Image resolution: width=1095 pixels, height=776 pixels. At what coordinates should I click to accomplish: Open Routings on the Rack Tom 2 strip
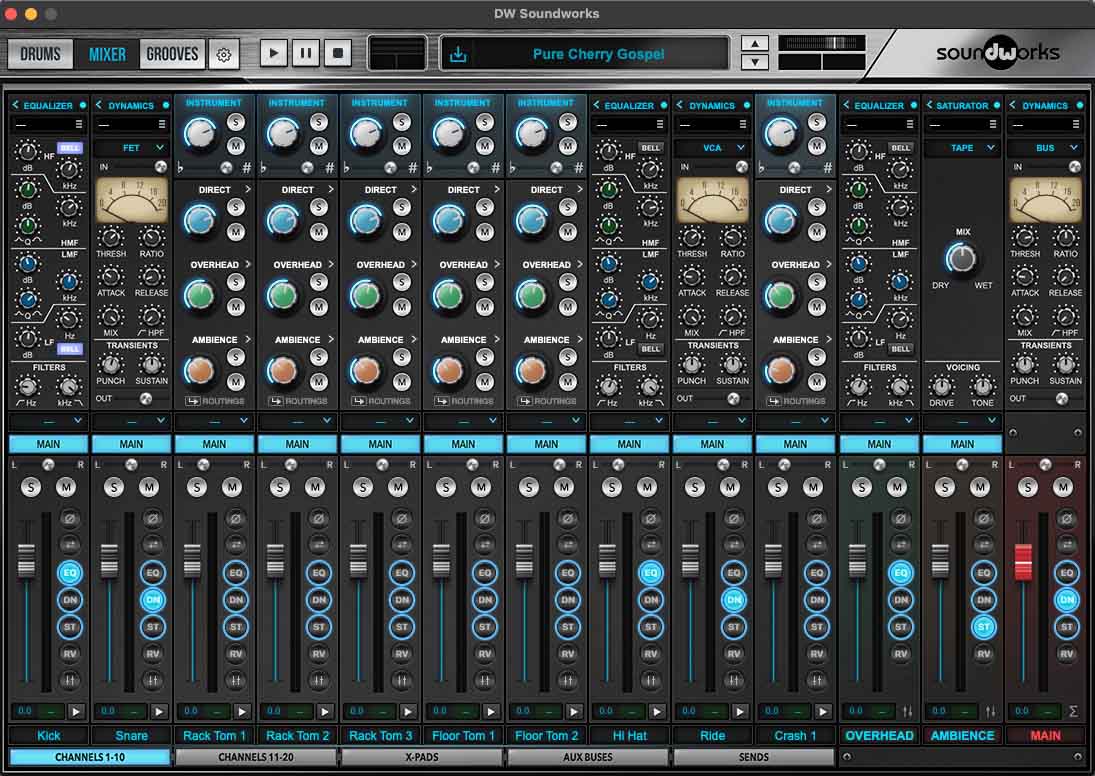[297, 401]
